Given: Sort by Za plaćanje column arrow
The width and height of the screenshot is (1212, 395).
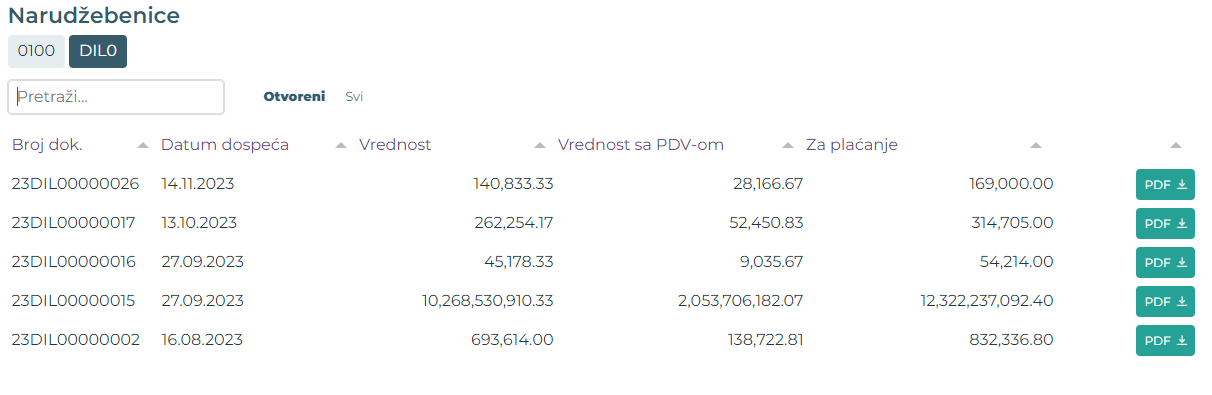Looking at the screenshot, I should pyautogui.click(x=1036, y=146).
